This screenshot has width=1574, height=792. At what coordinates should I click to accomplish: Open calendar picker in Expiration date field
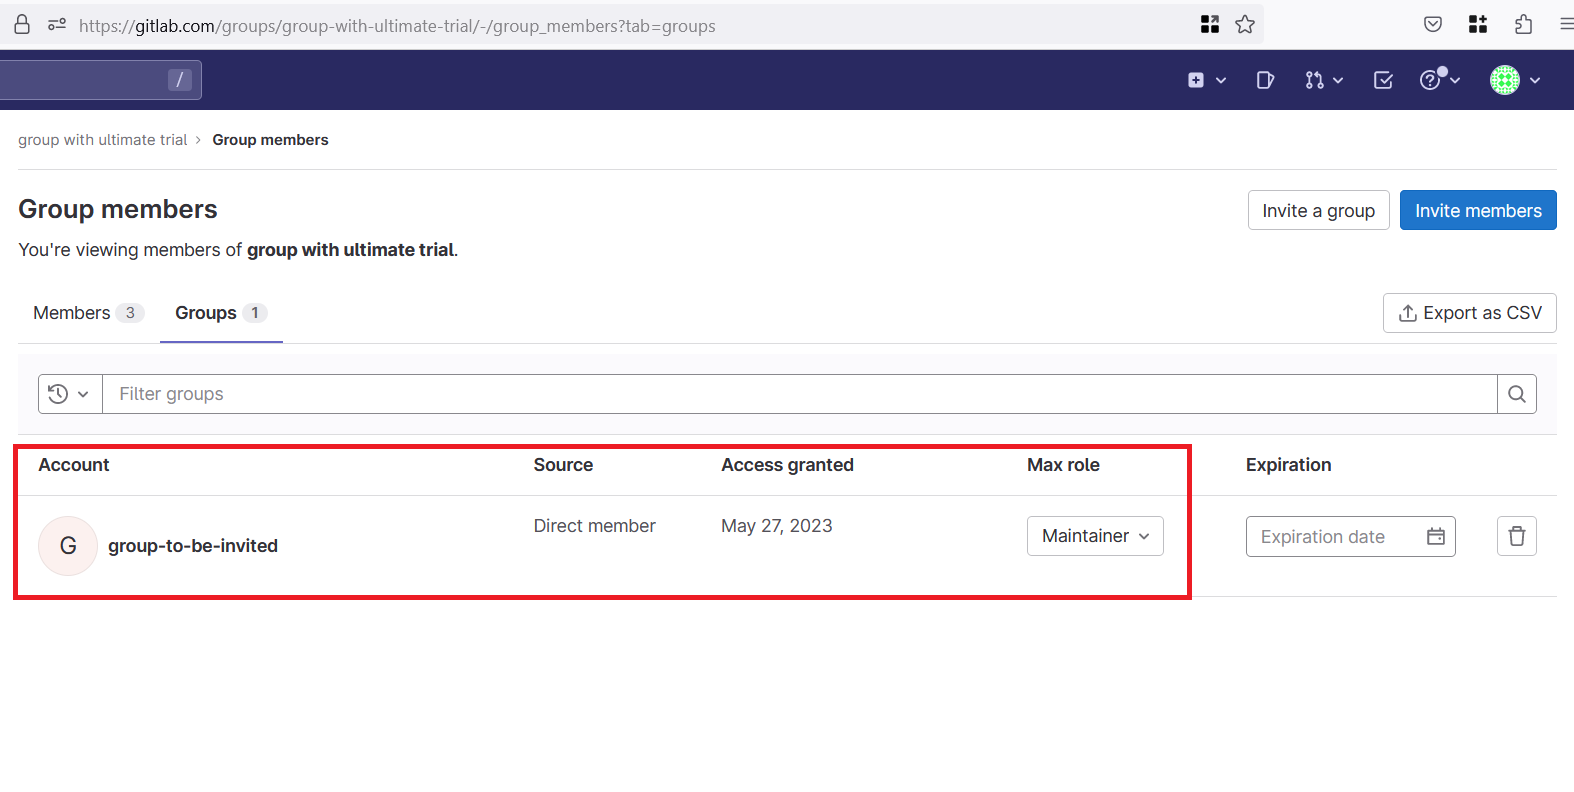1435,536
